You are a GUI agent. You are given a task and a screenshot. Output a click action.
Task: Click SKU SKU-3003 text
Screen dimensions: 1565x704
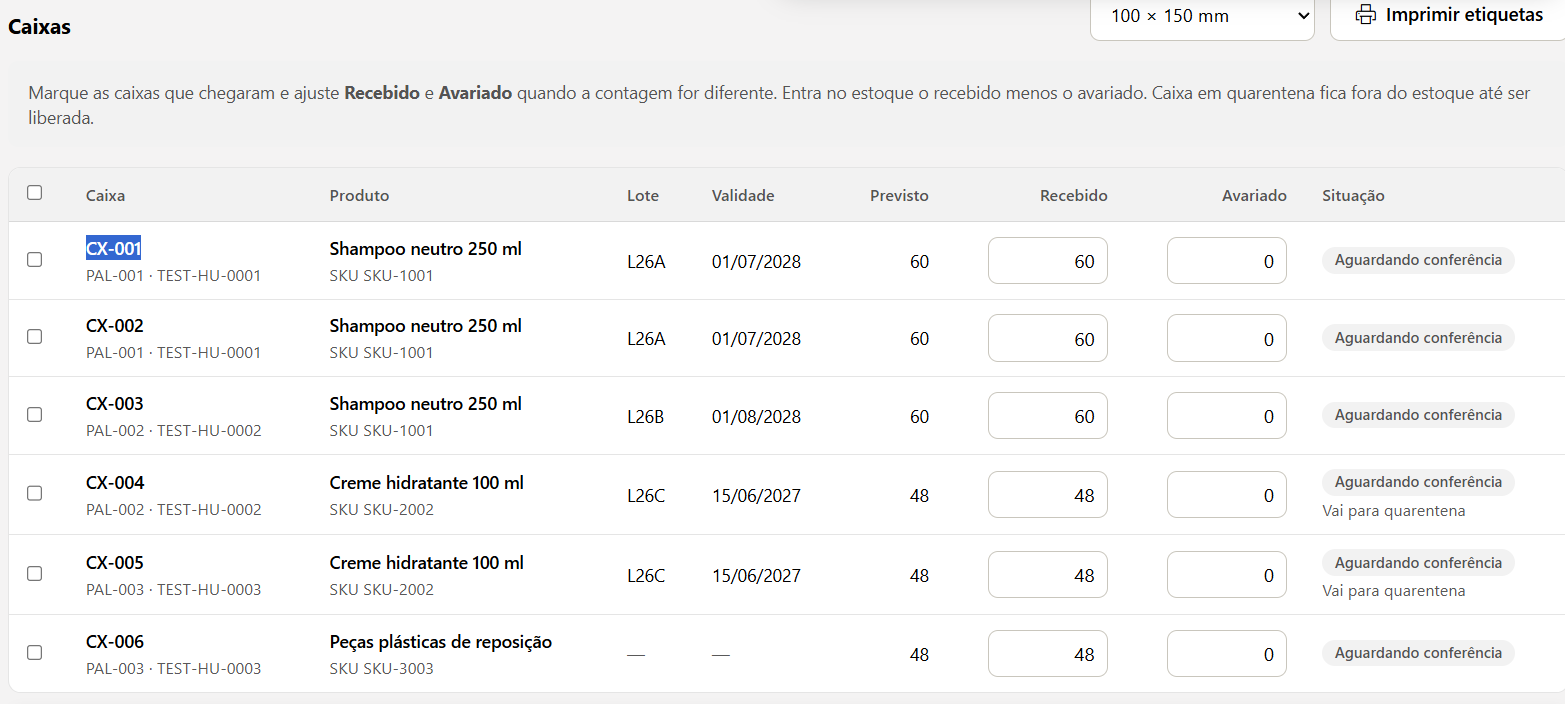click(x=382, y=669)
